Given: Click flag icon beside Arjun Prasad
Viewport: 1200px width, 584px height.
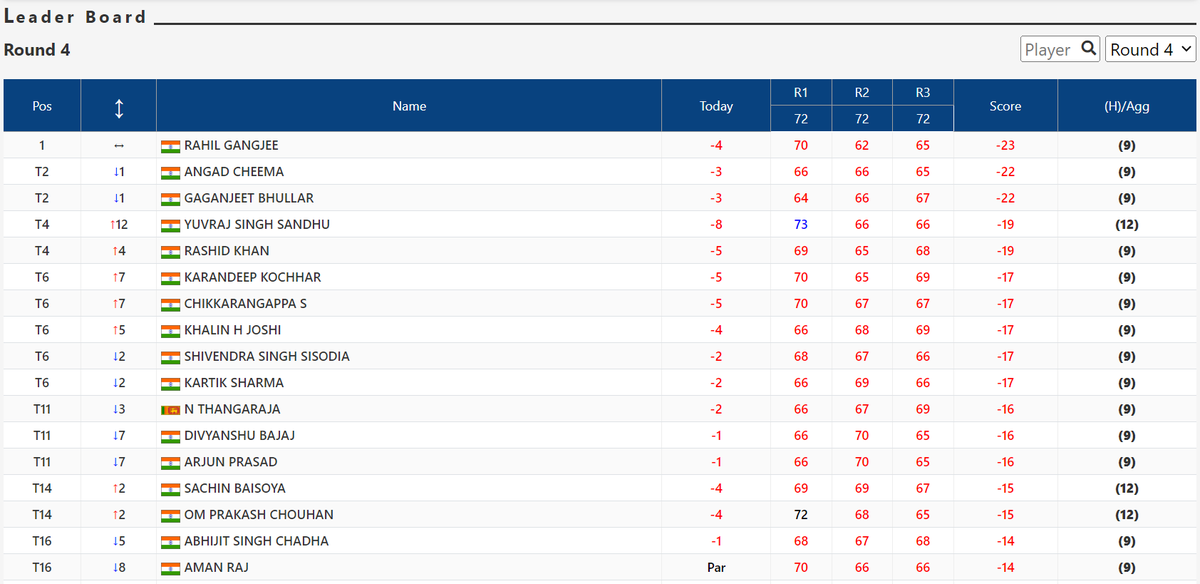Looking at the screenshot, I should [x=170, y=463].
